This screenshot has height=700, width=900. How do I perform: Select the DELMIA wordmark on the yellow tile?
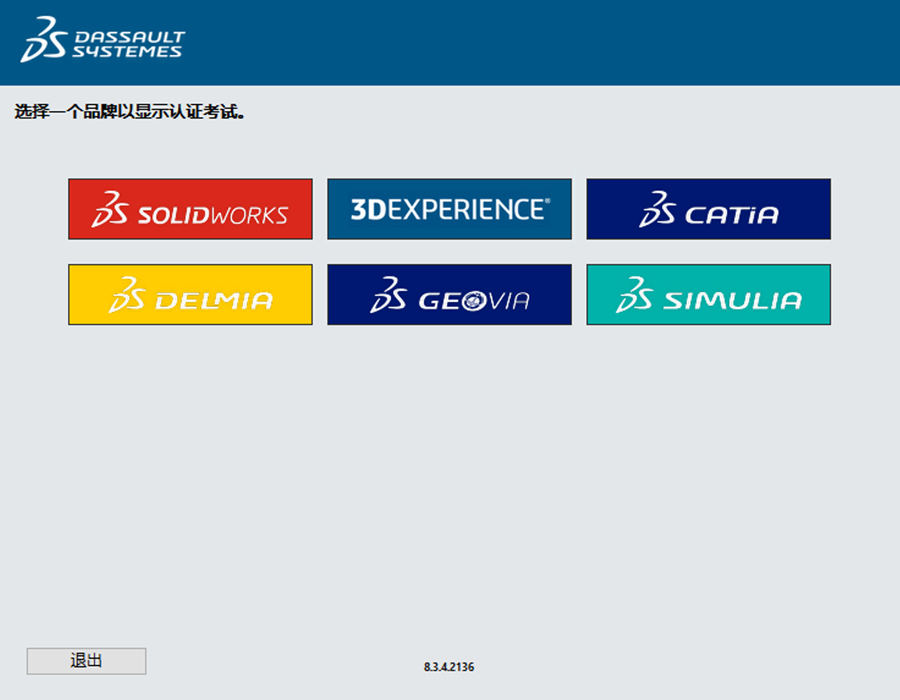pos(213,300)
